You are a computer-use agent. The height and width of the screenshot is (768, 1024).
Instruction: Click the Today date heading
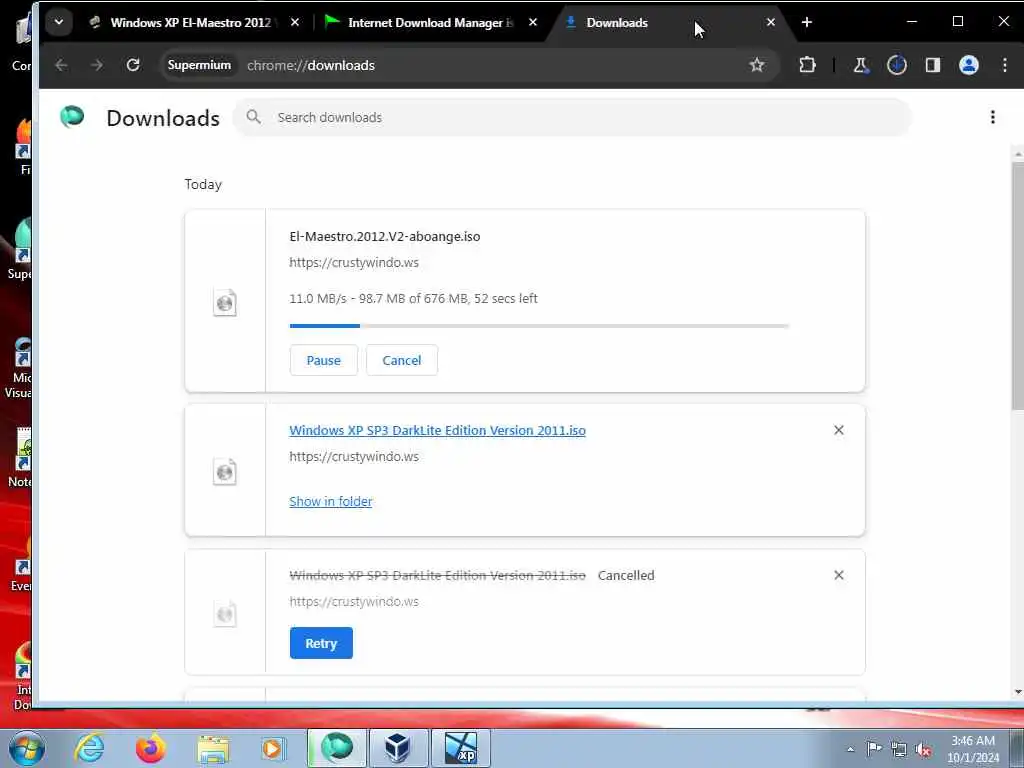(203, 184)
